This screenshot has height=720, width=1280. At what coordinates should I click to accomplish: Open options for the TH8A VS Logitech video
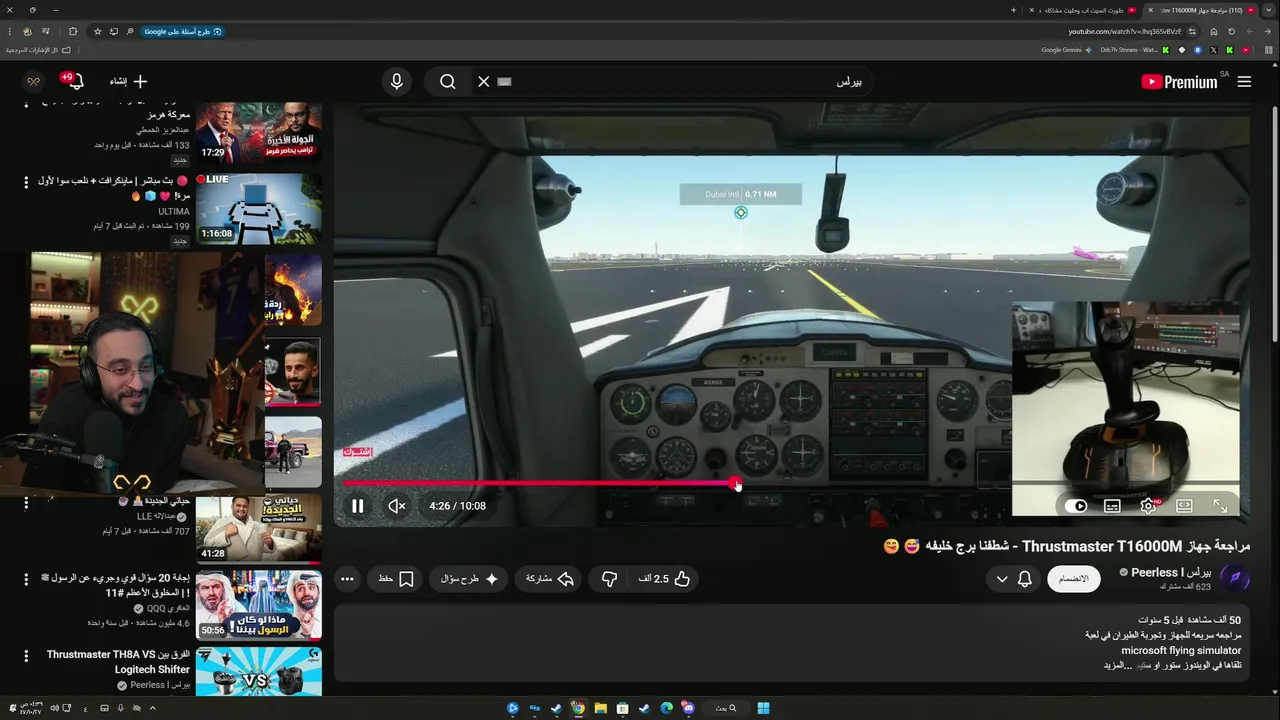coord(27,656)
